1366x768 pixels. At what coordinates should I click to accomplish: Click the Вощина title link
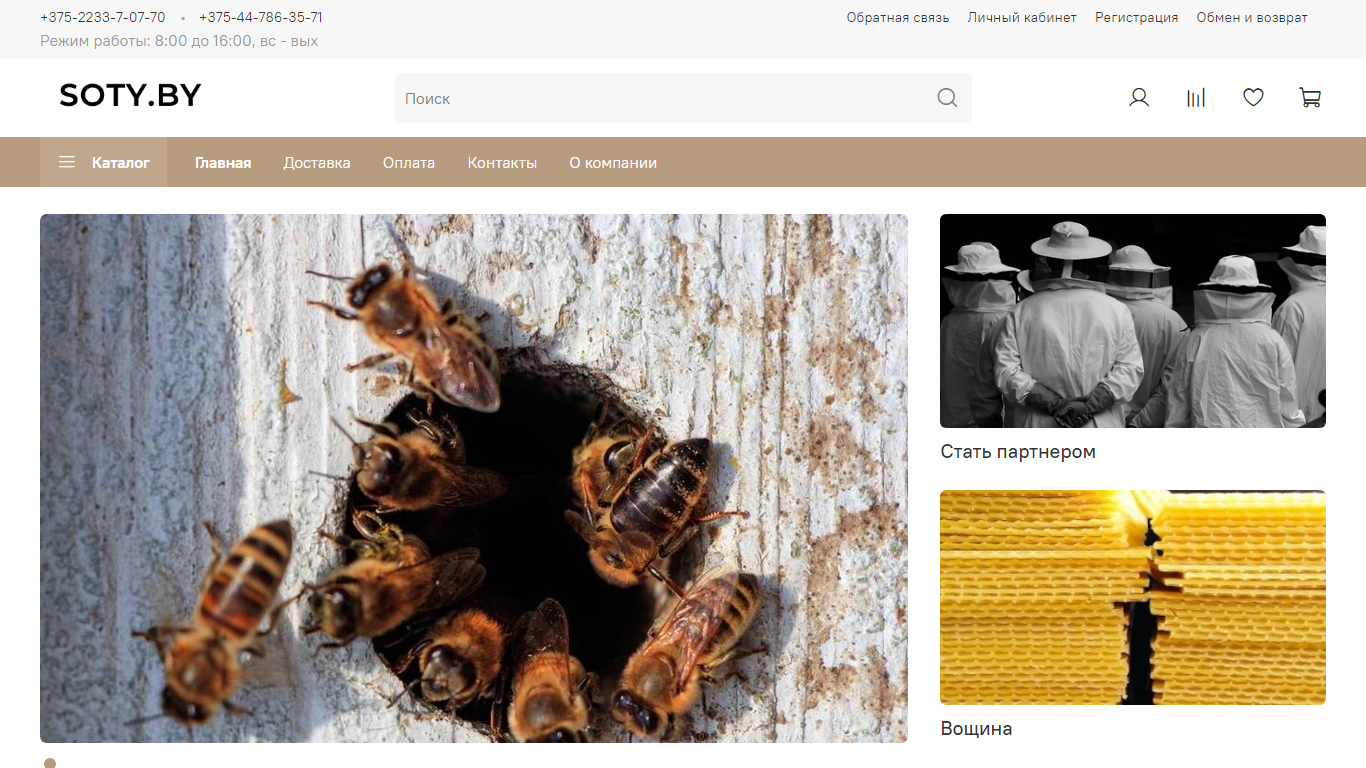(976, 729)
